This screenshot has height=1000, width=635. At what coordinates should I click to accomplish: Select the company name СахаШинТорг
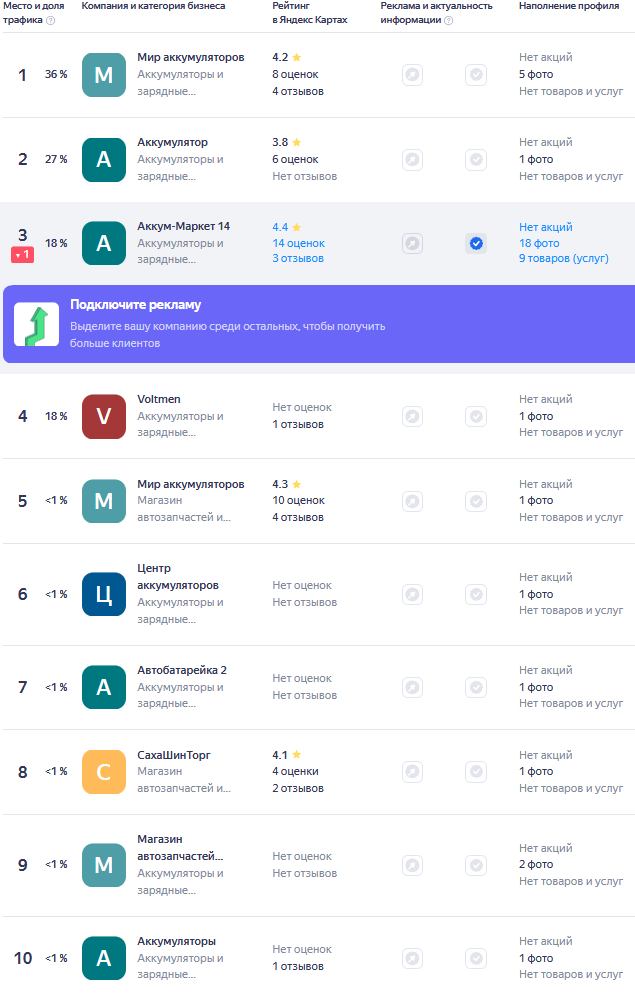pyautogui.click(x=174, y=755)
